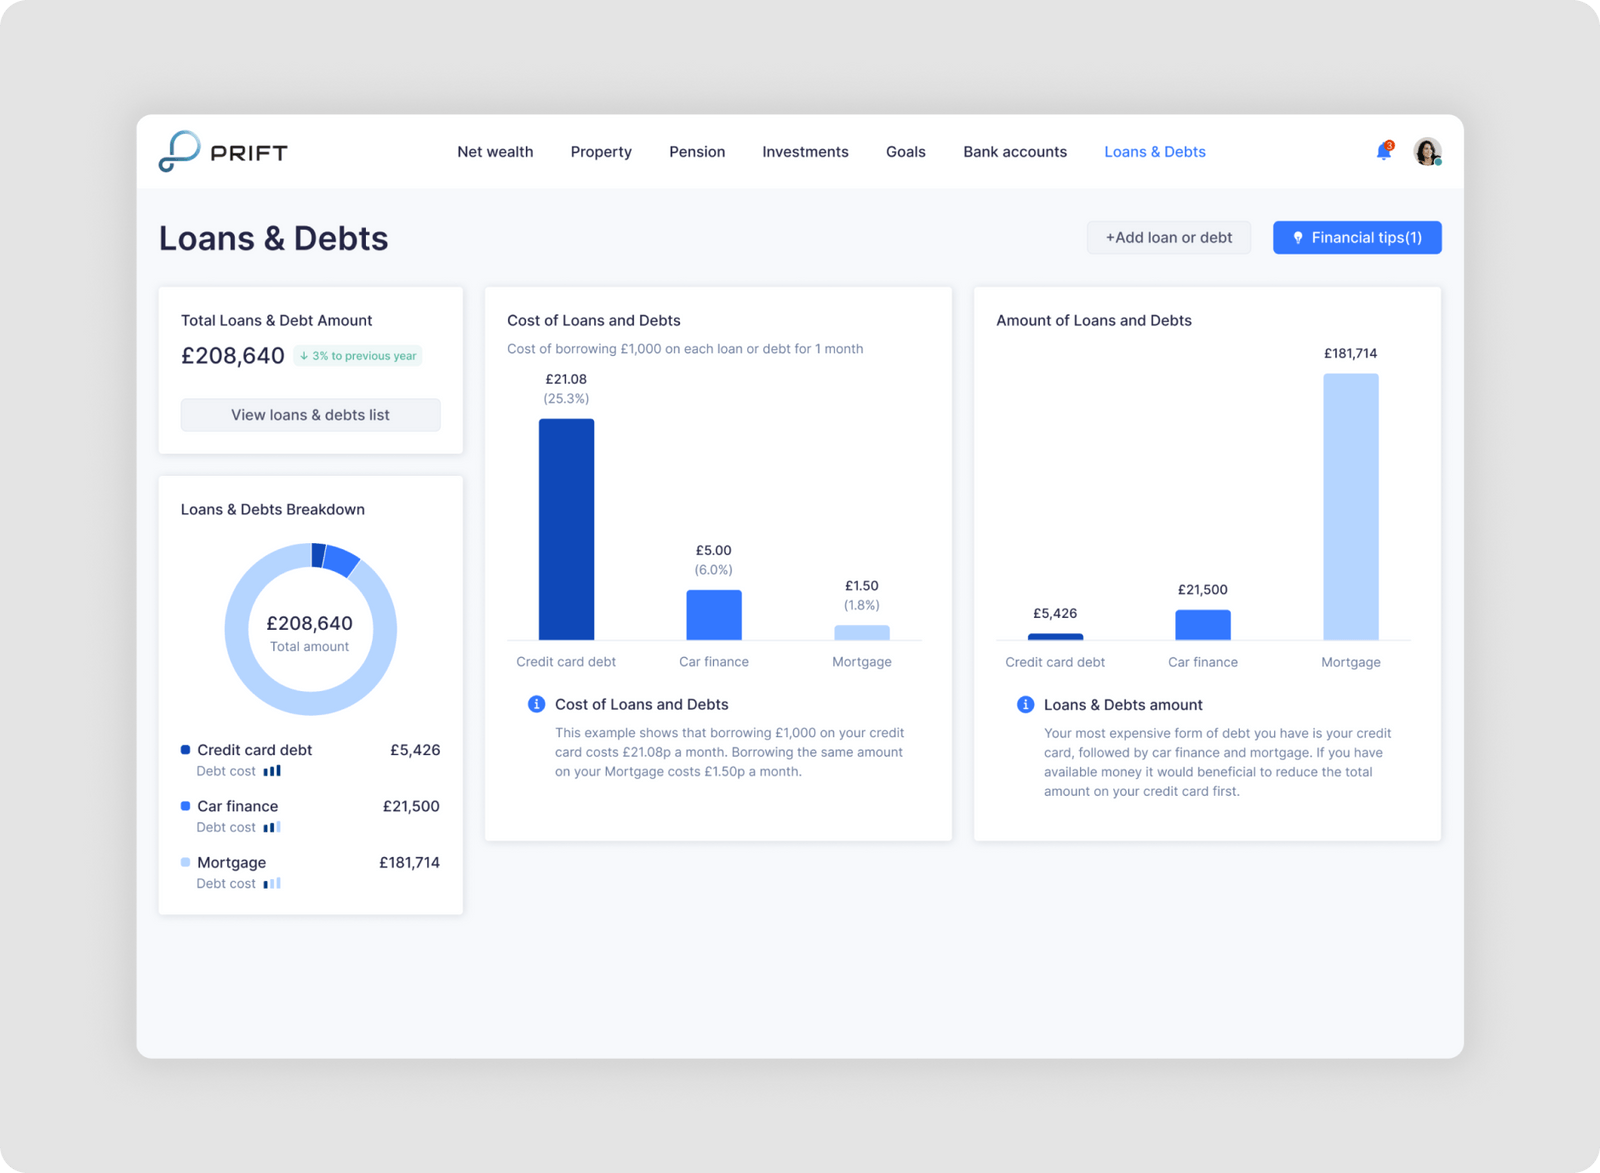1600x1173 pixels.
Task: Select the Investments tab
Action: click(x=805, y=151)
